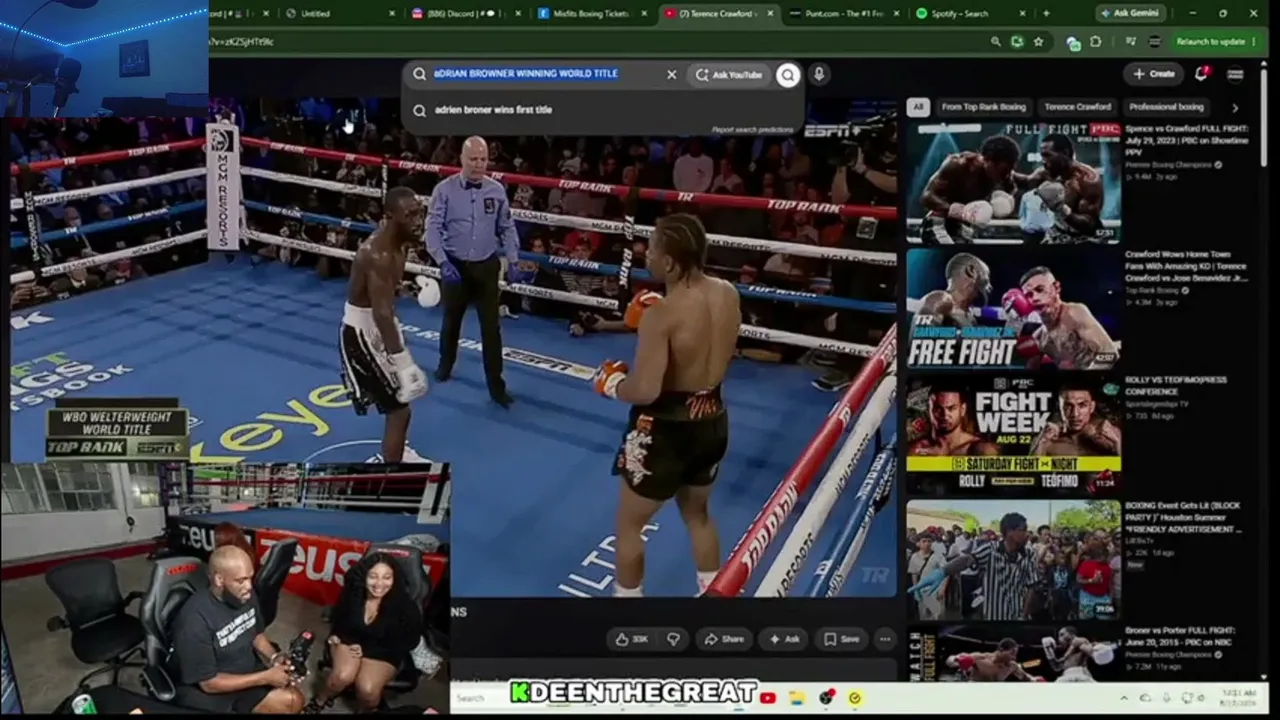Click the YouTube search magnifier button
Screen dimensions: 1280x720
coord(788,75)
